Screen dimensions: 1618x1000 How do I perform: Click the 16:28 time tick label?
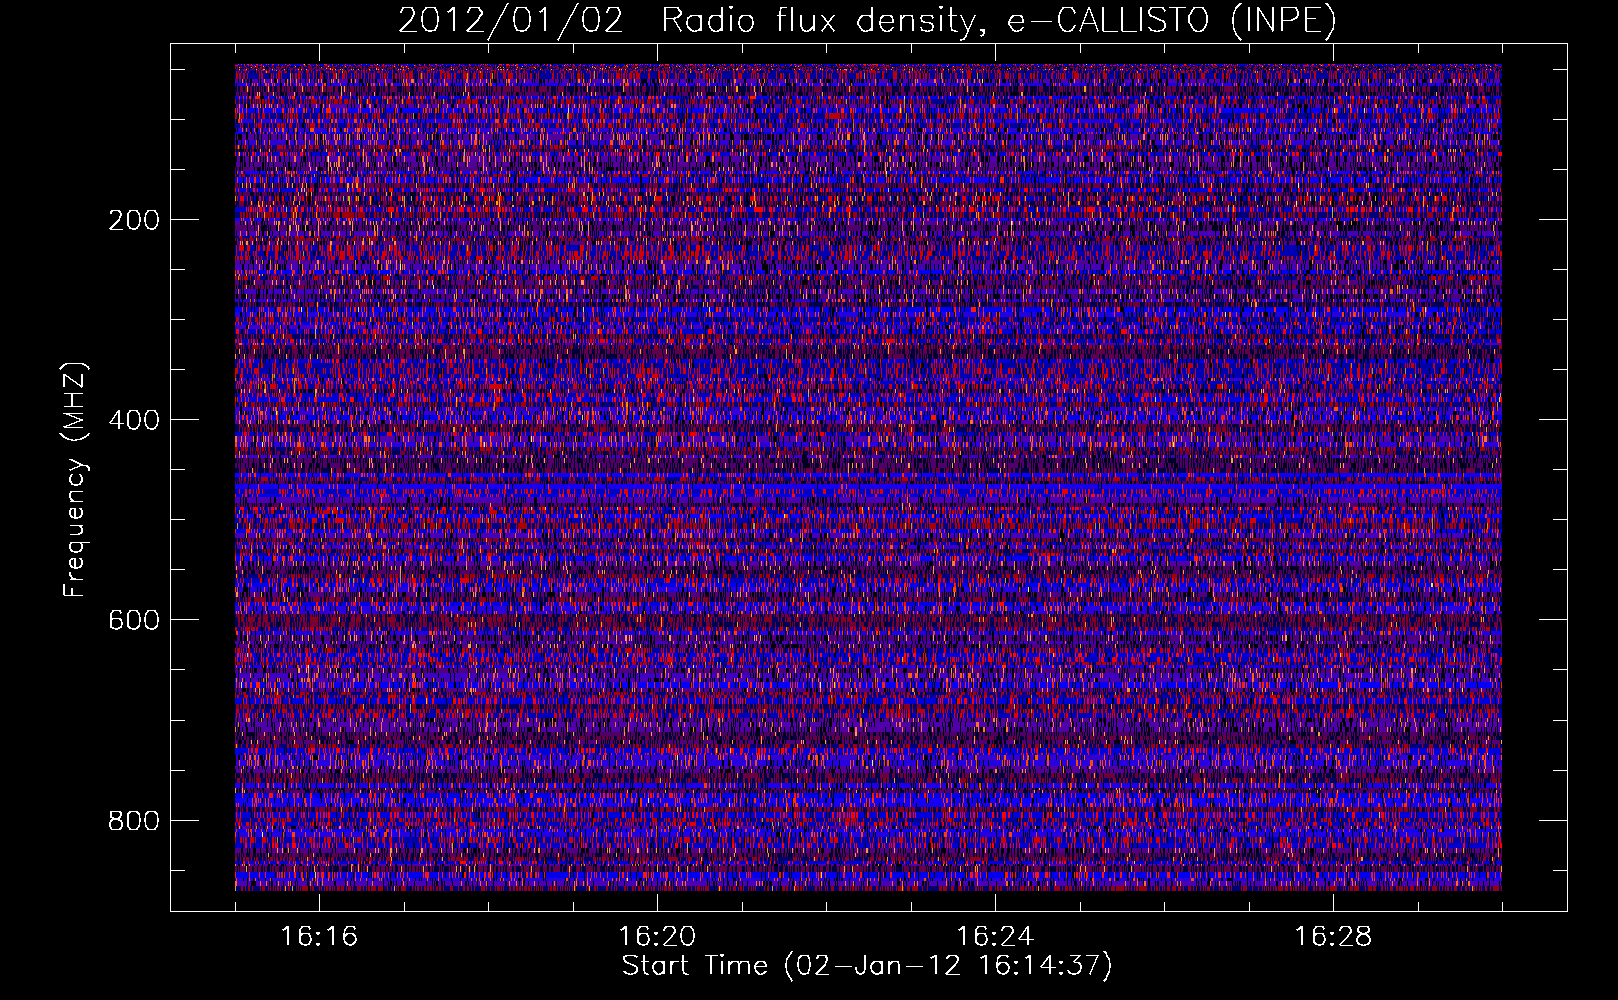(1333, 937)
